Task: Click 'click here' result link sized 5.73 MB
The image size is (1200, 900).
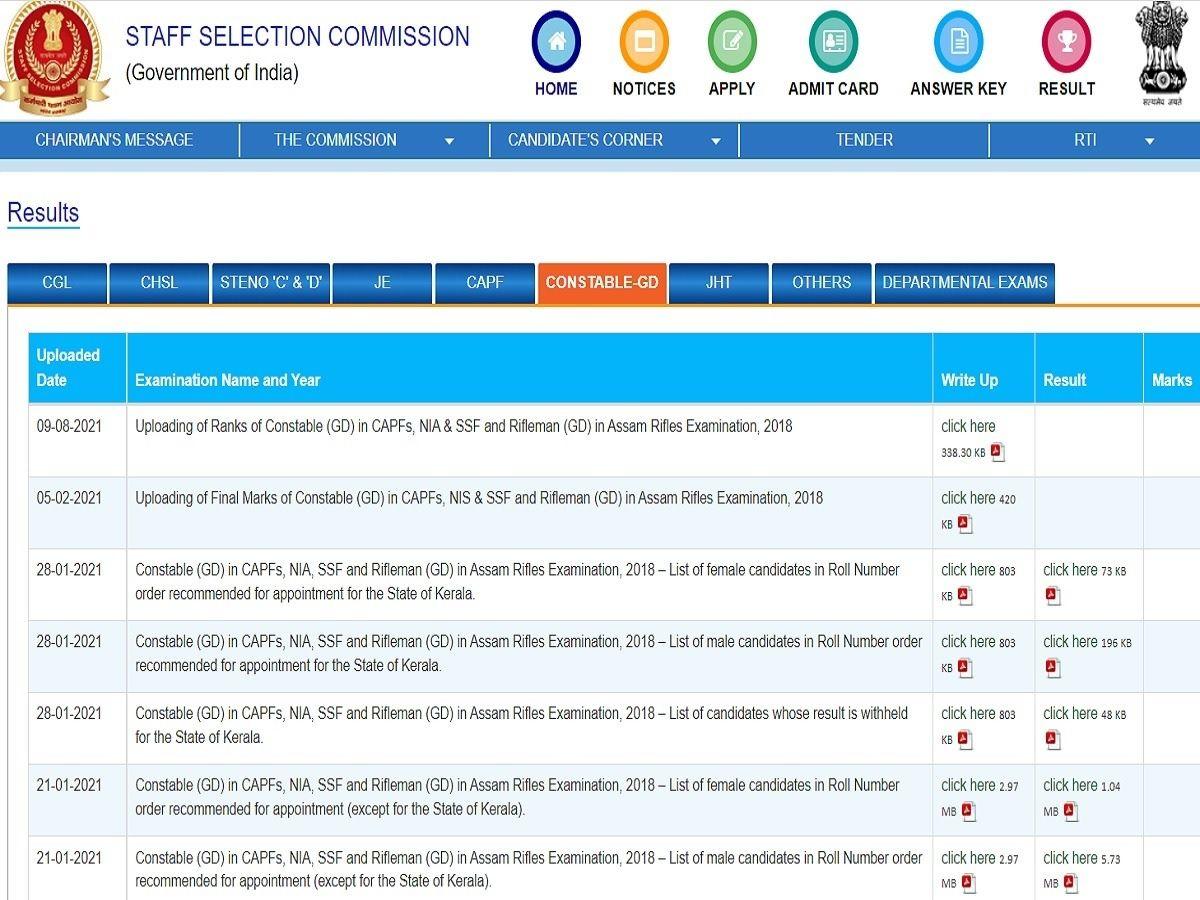Action: click(1070, 858)
